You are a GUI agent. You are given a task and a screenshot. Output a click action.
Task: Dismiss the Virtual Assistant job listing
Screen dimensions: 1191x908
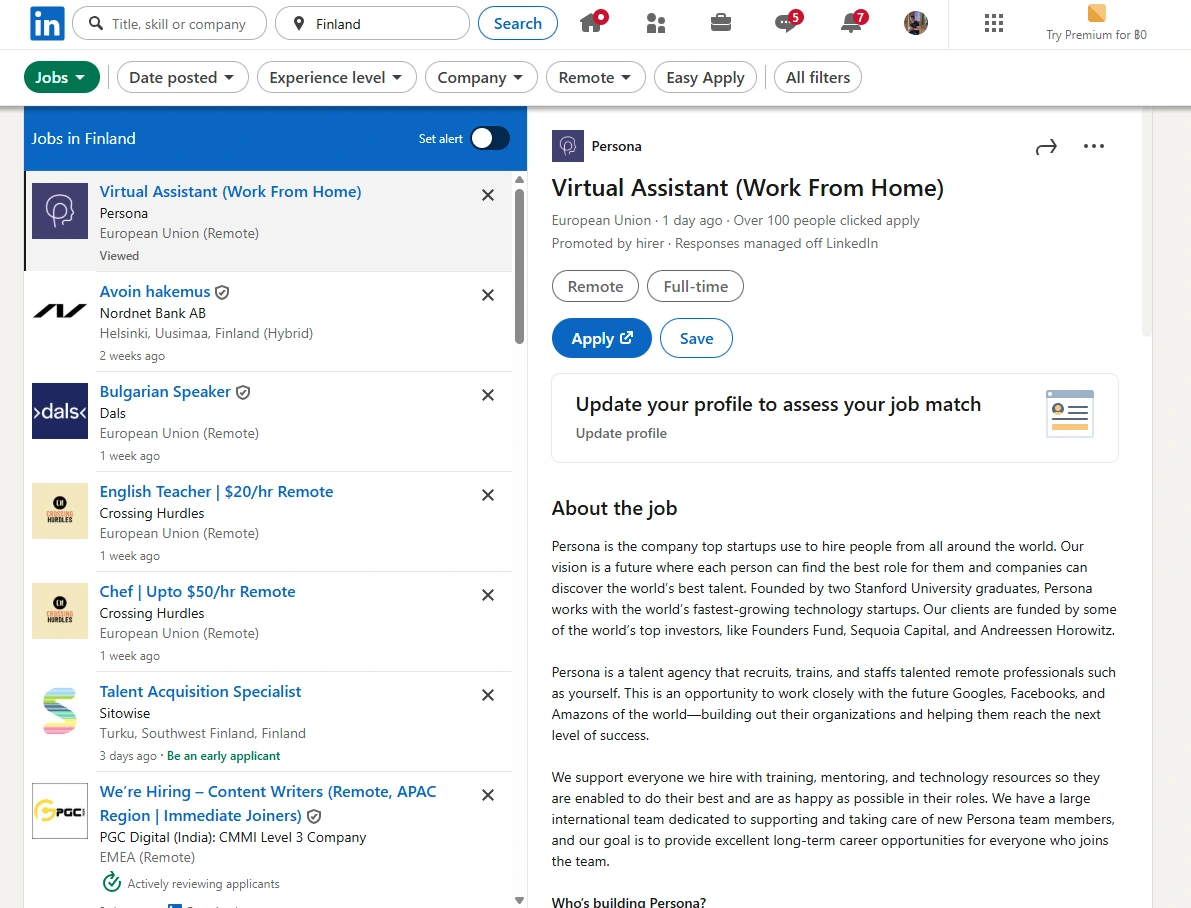(x=488, y=195)
